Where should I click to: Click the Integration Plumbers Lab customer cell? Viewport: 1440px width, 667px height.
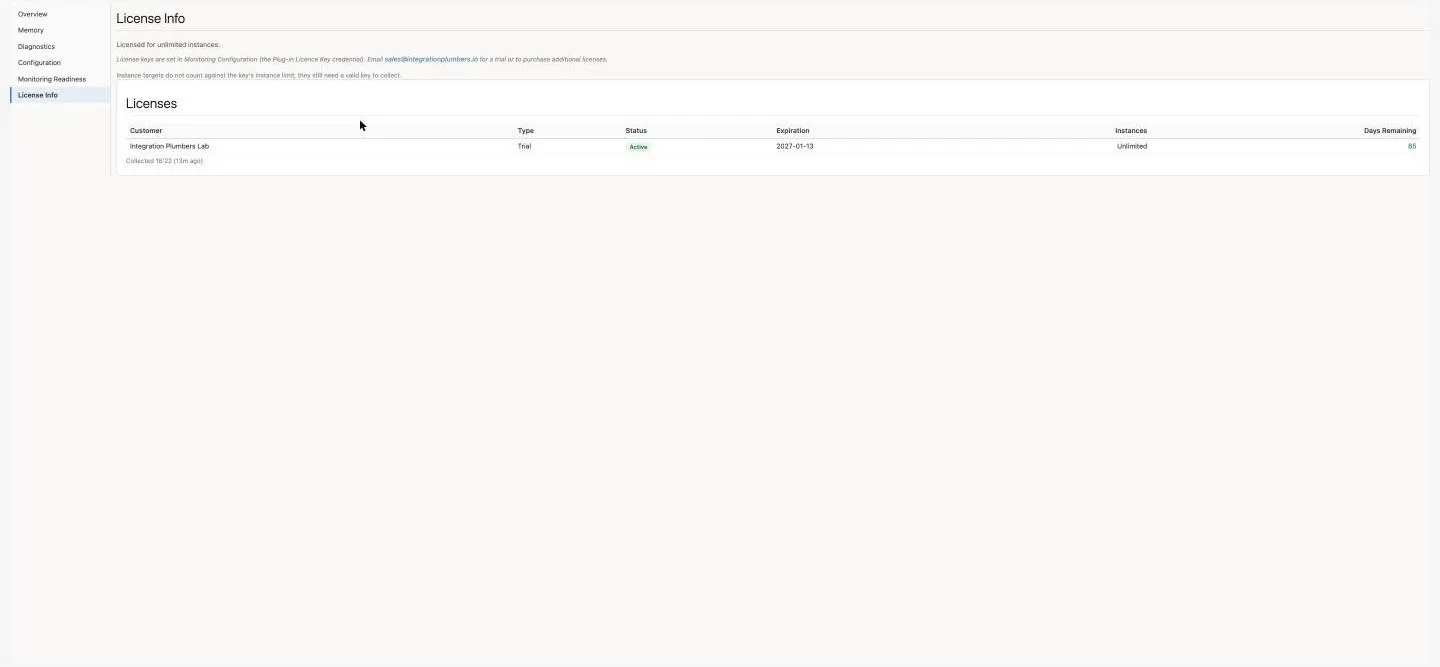pyautogui.click(x=169, y=146)
